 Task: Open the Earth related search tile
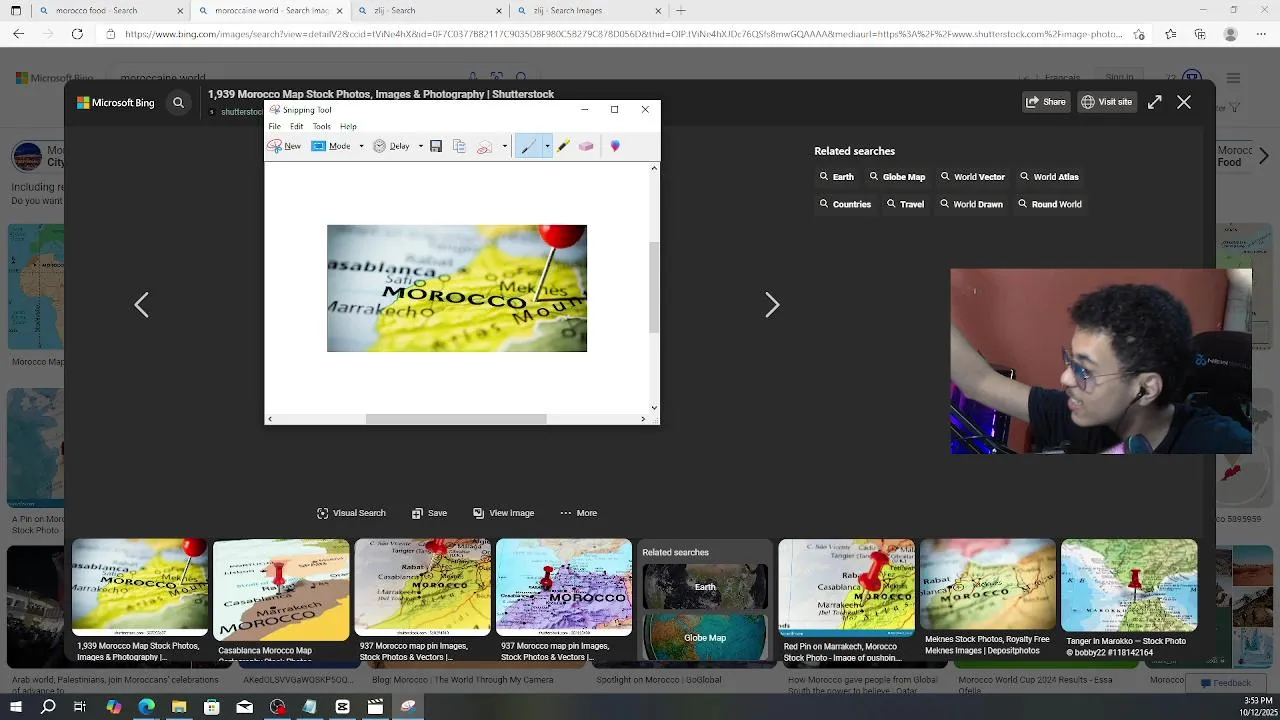705,587
